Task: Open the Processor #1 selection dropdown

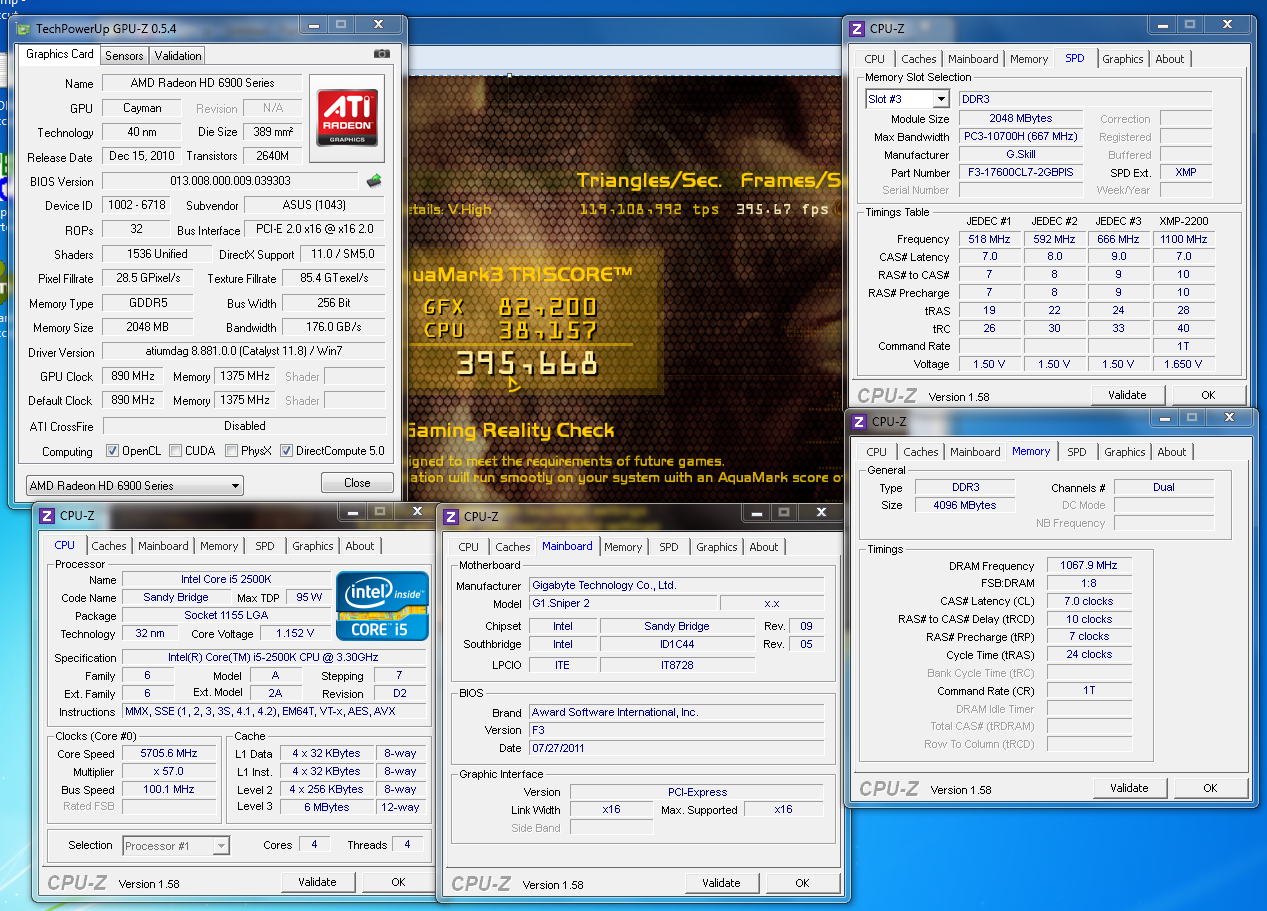Action: click(176, 846)
